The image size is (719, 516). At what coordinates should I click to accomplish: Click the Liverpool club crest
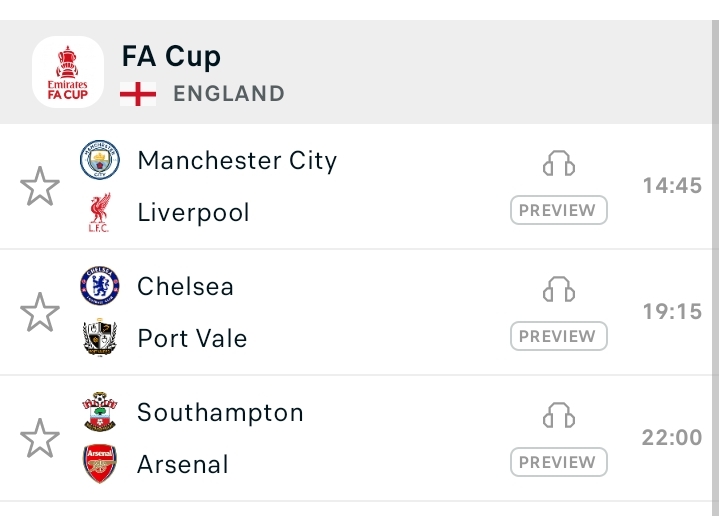[99, 213]
